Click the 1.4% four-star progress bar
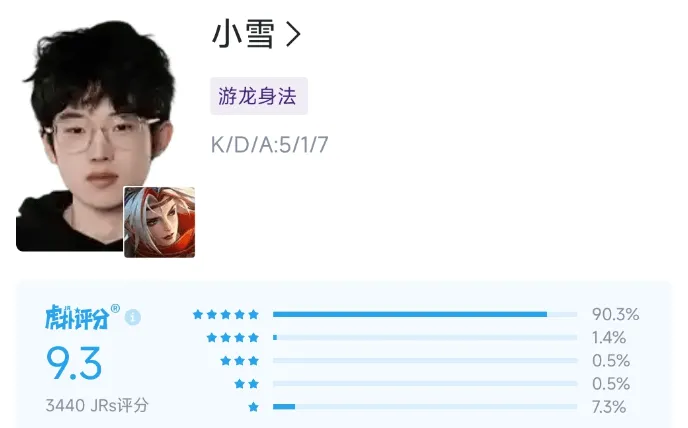The width and height of the screenshot is (688, 428). click(x=425, y=338)
